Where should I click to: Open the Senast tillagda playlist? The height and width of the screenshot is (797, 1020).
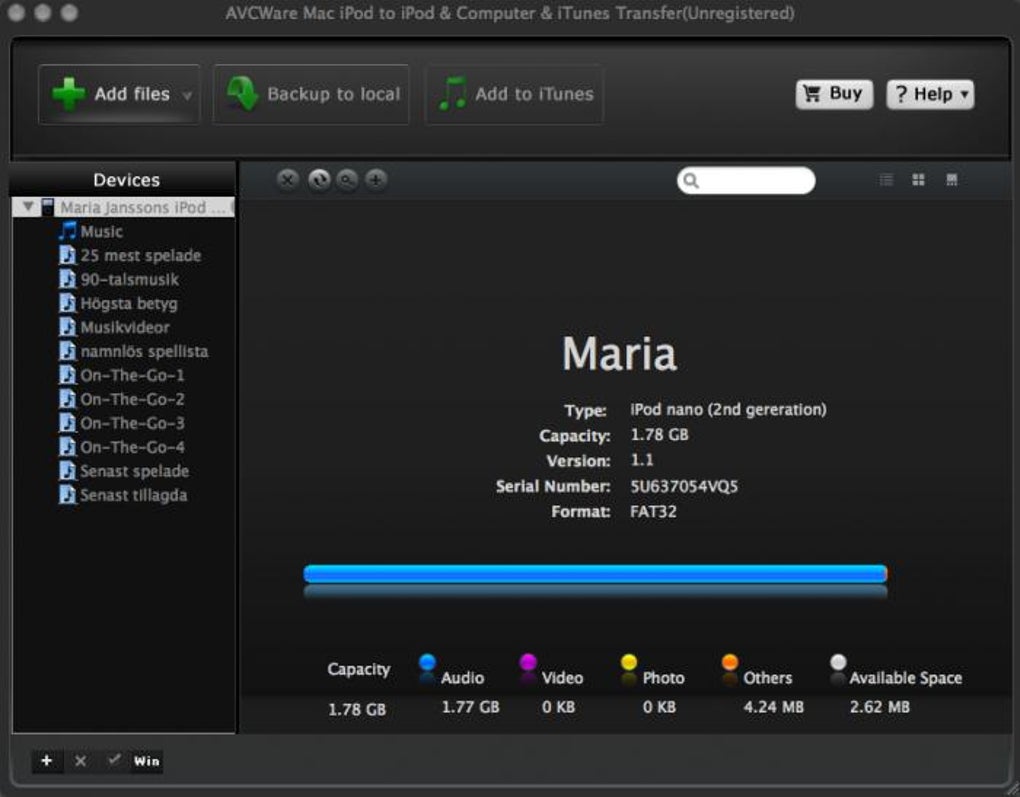click(x=133, y=495)
